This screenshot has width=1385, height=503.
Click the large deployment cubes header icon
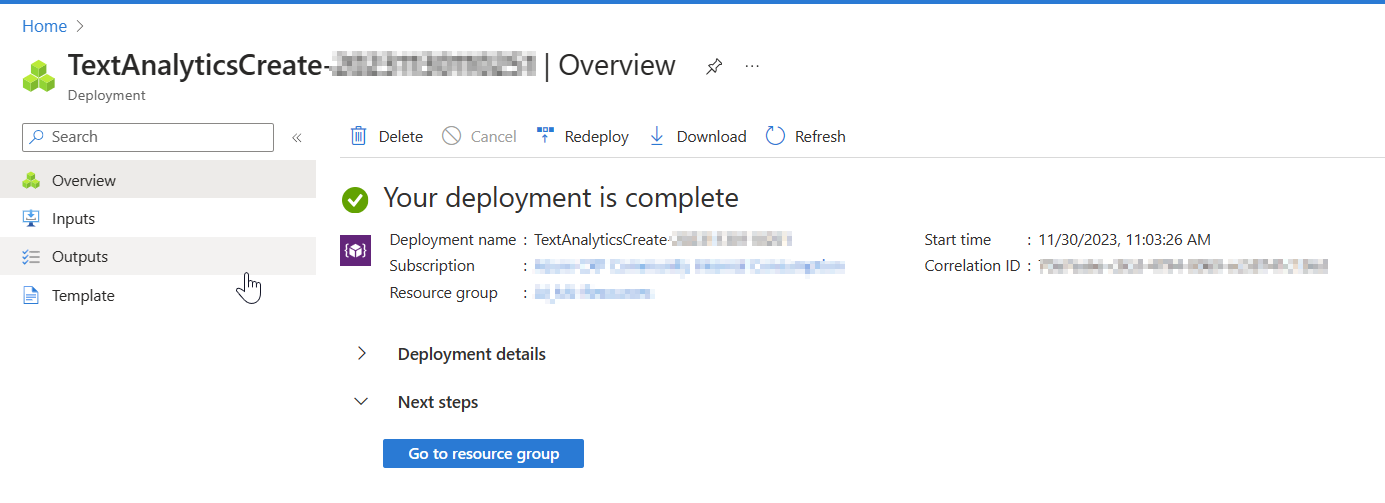(x=39, y=77)
